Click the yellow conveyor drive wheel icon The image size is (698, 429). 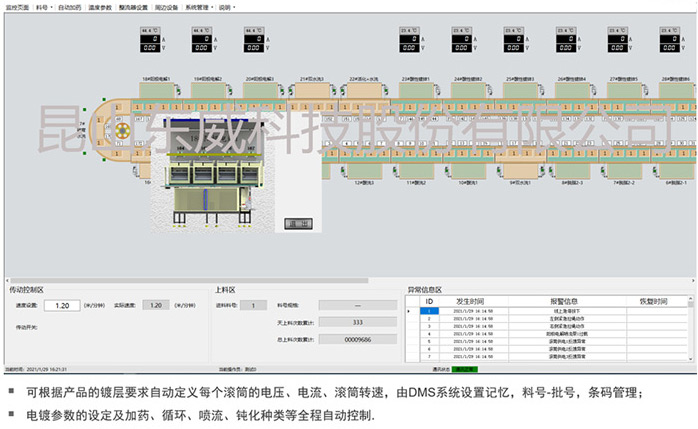coord(123,130)
